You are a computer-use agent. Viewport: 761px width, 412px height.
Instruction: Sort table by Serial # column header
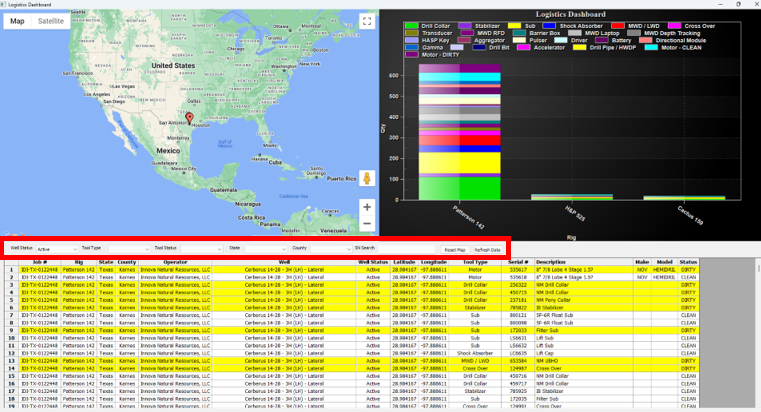(x=517, y=262)
